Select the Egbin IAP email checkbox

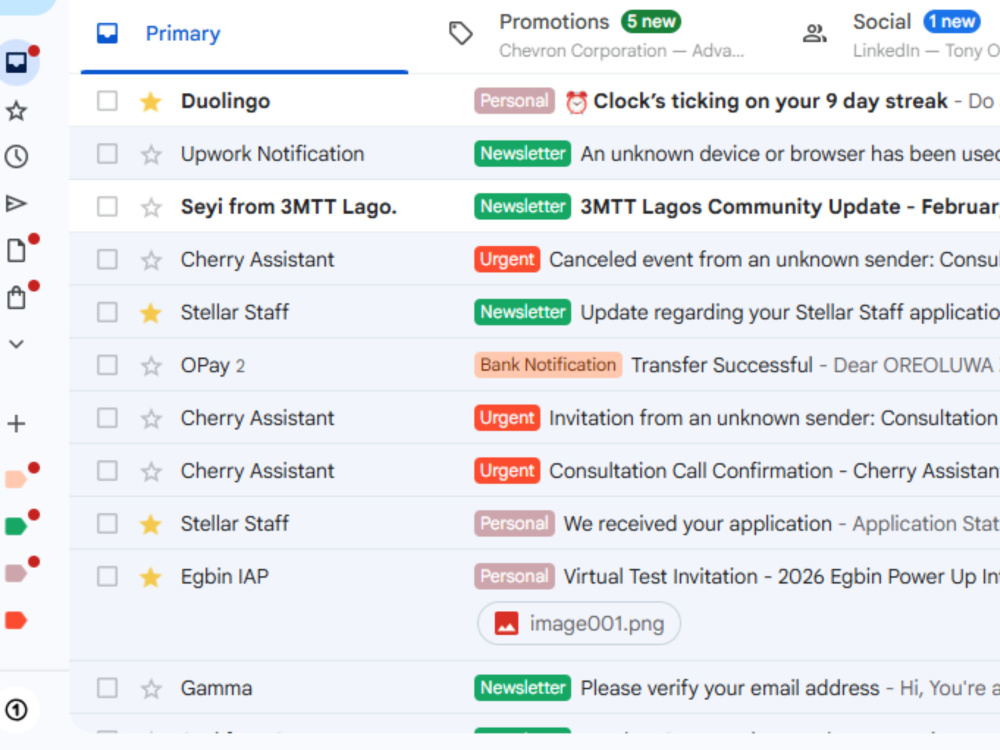tap(107, 577)
